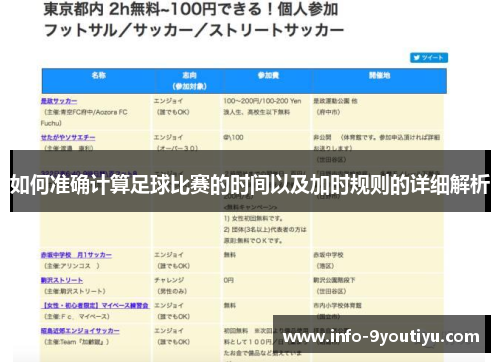This screenshot has height=362, width=500.
Task: Click the (男性のみ) target text
Action: pos(172,291)
